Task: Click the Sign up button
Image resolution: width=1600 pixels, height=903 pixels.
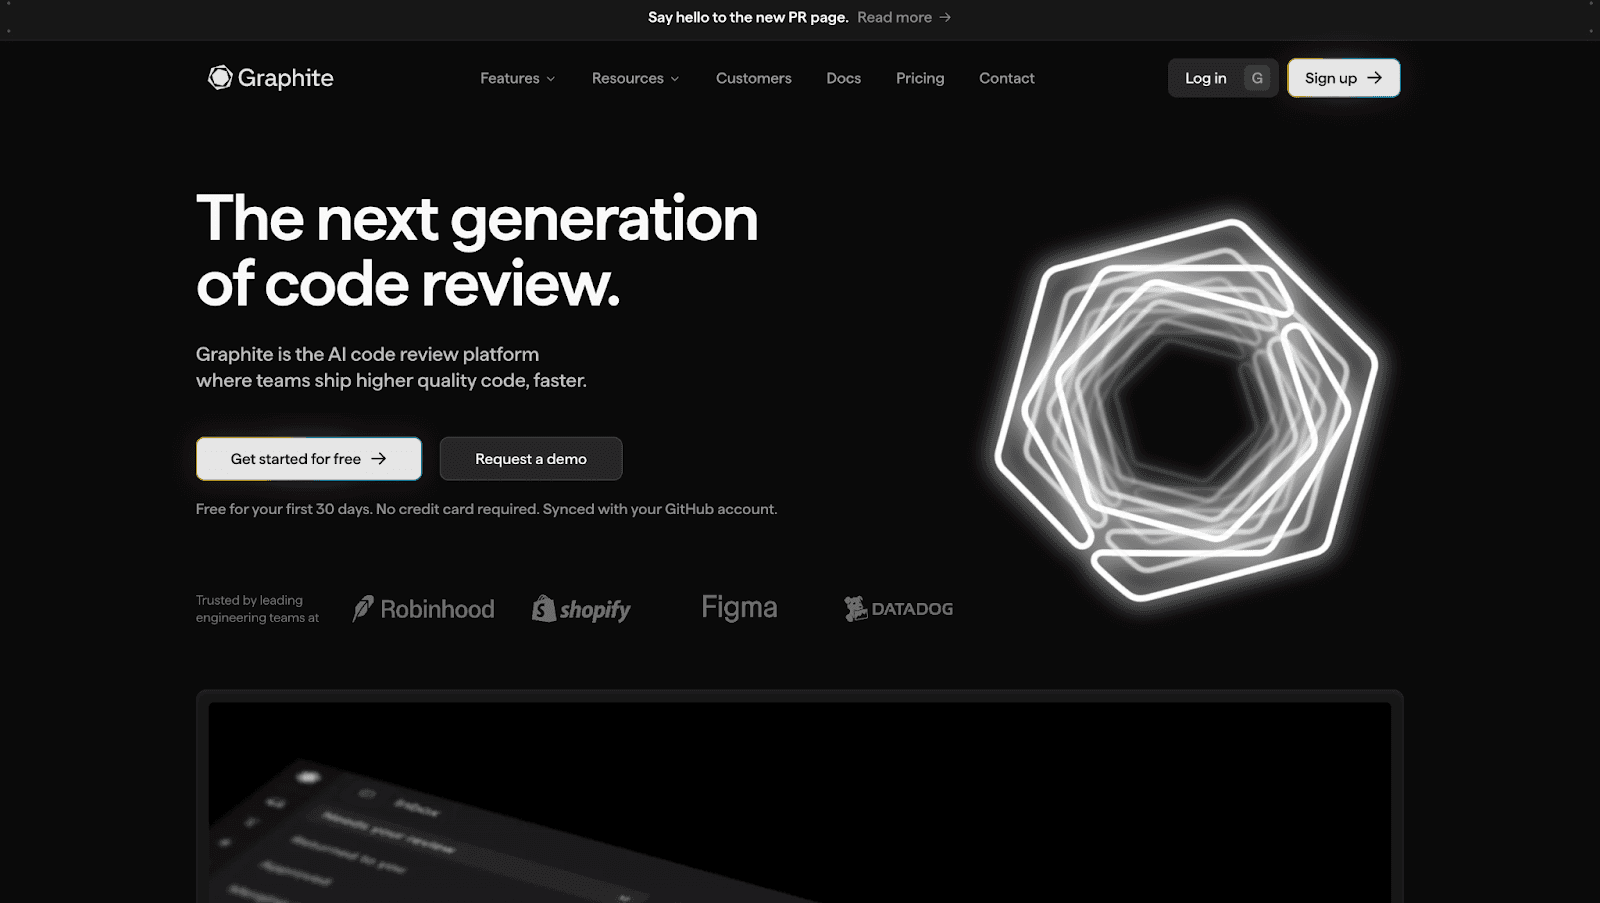Action: tap(1343, 78)
